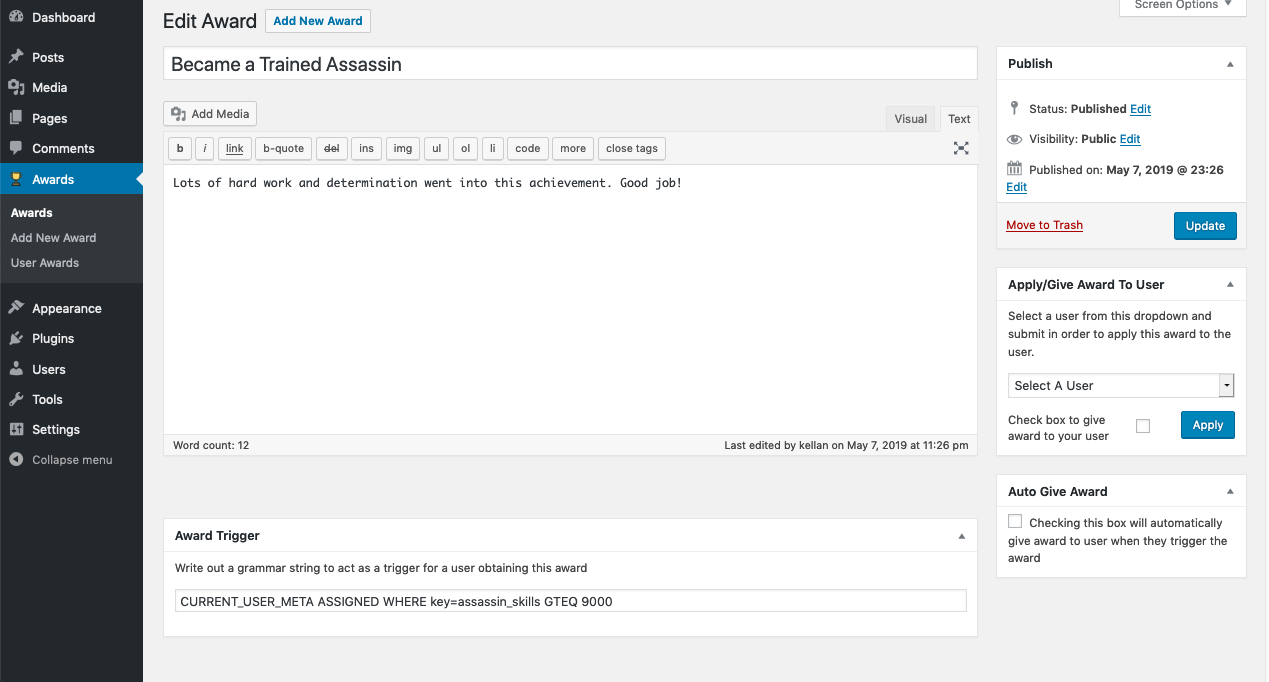Insert the more tag button

[573, 148]
